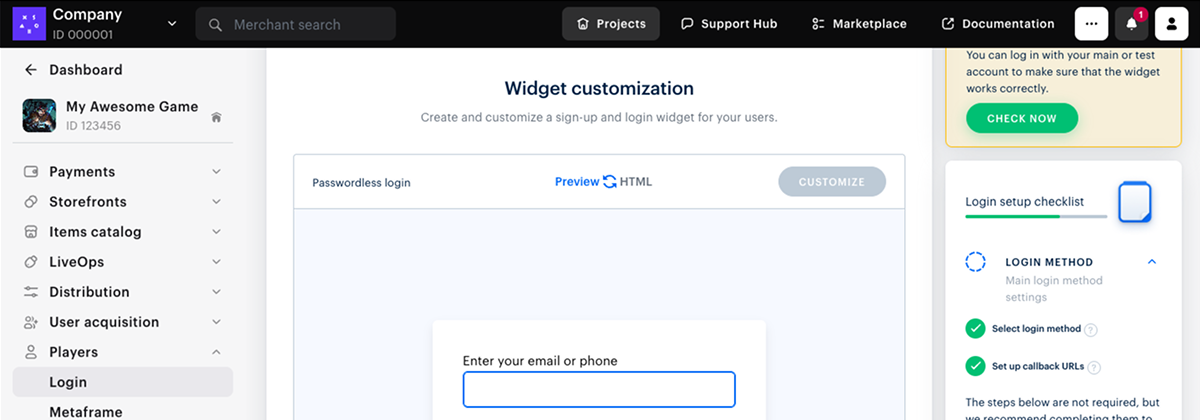Click the Customize button

832,182
